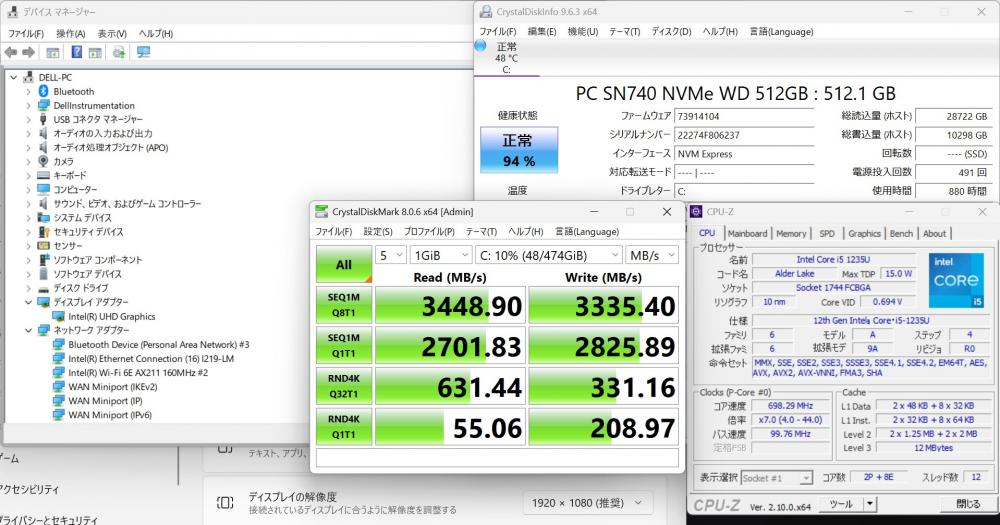Click the SEQ1M Q8T1 test button
Image resolution: width=1000 pixels, height=525 pixels.
pos(344,305)
